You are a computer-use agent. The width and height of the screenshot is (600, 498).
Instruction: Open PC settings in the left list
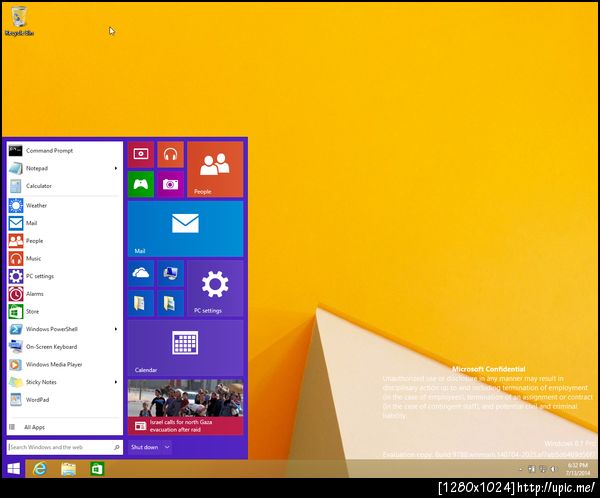coord(64,276)
